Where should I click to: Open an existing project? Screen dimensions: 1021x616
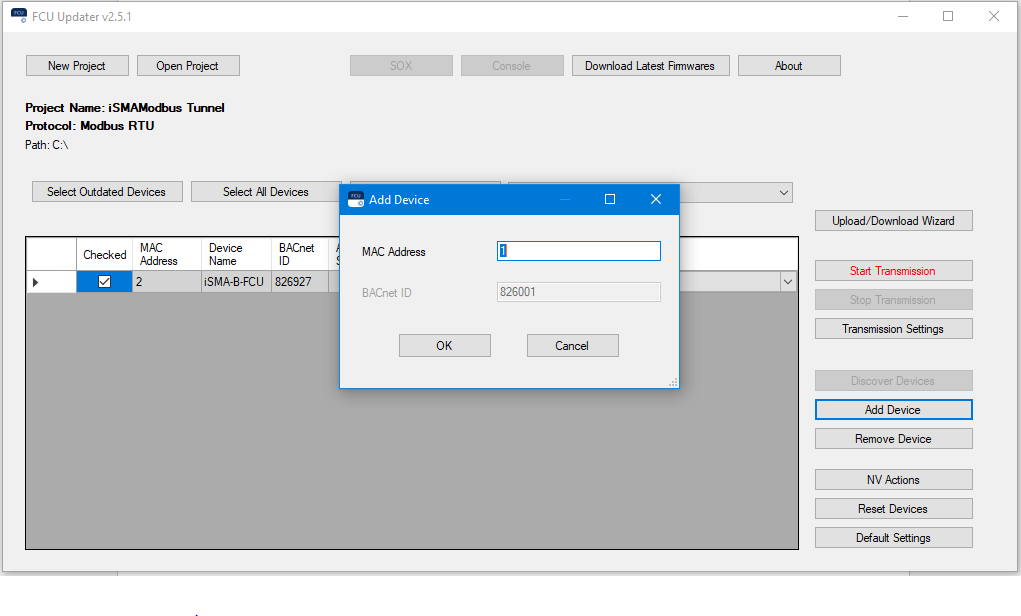(188, 65)
